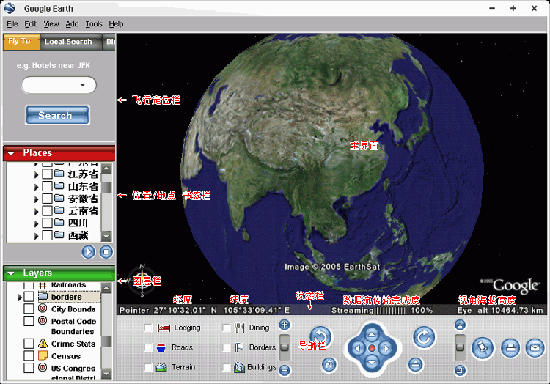
Task: Click the Buildings icon in the bottom panel
Action: tap(240, 367)
